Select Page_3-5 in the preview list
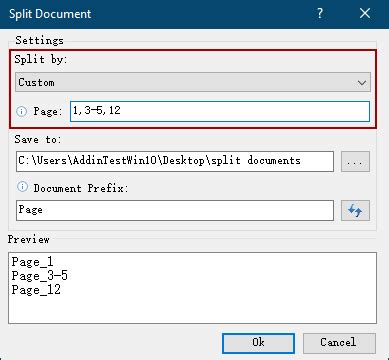This screenshot has width=389, height=360. tap(40, 276)
